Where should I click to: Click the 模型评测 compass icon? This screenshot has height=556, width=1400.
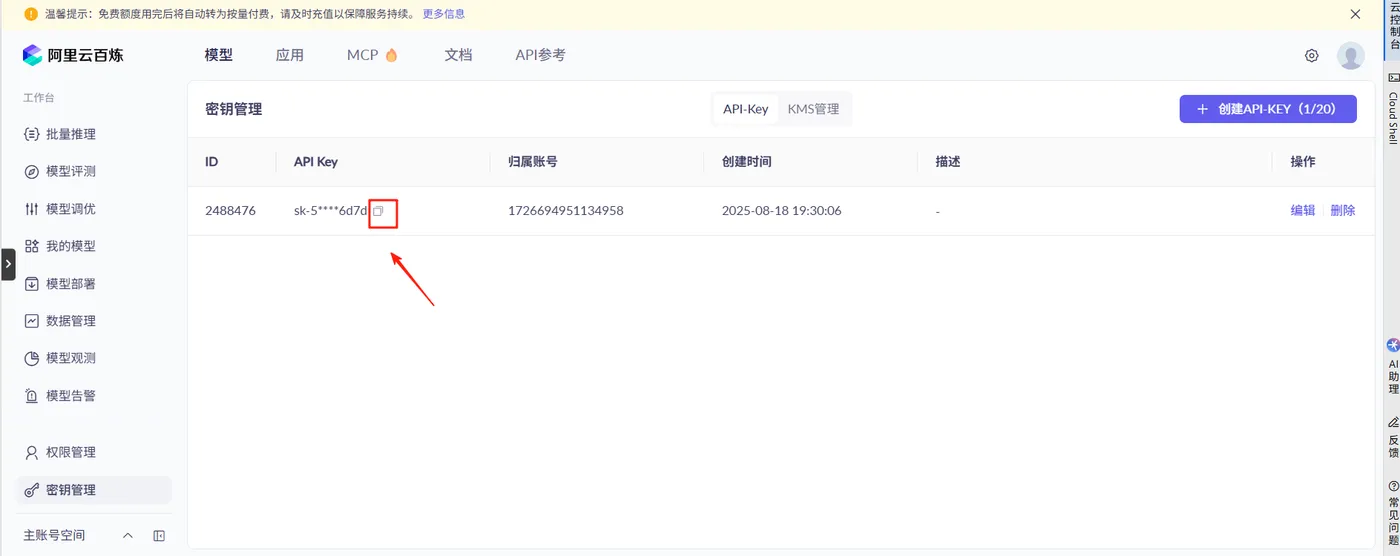point(32,172)
